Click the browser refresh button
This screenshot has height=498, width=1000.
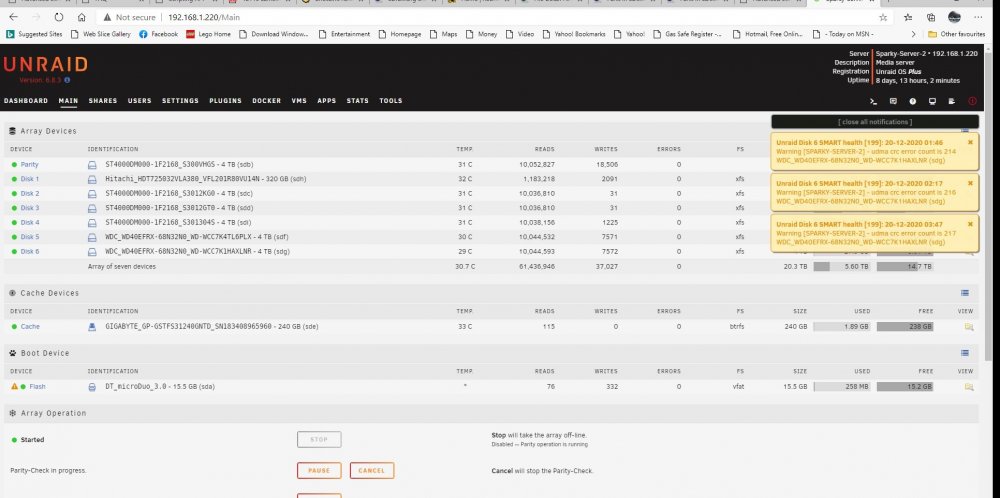[x=59, y=17]
